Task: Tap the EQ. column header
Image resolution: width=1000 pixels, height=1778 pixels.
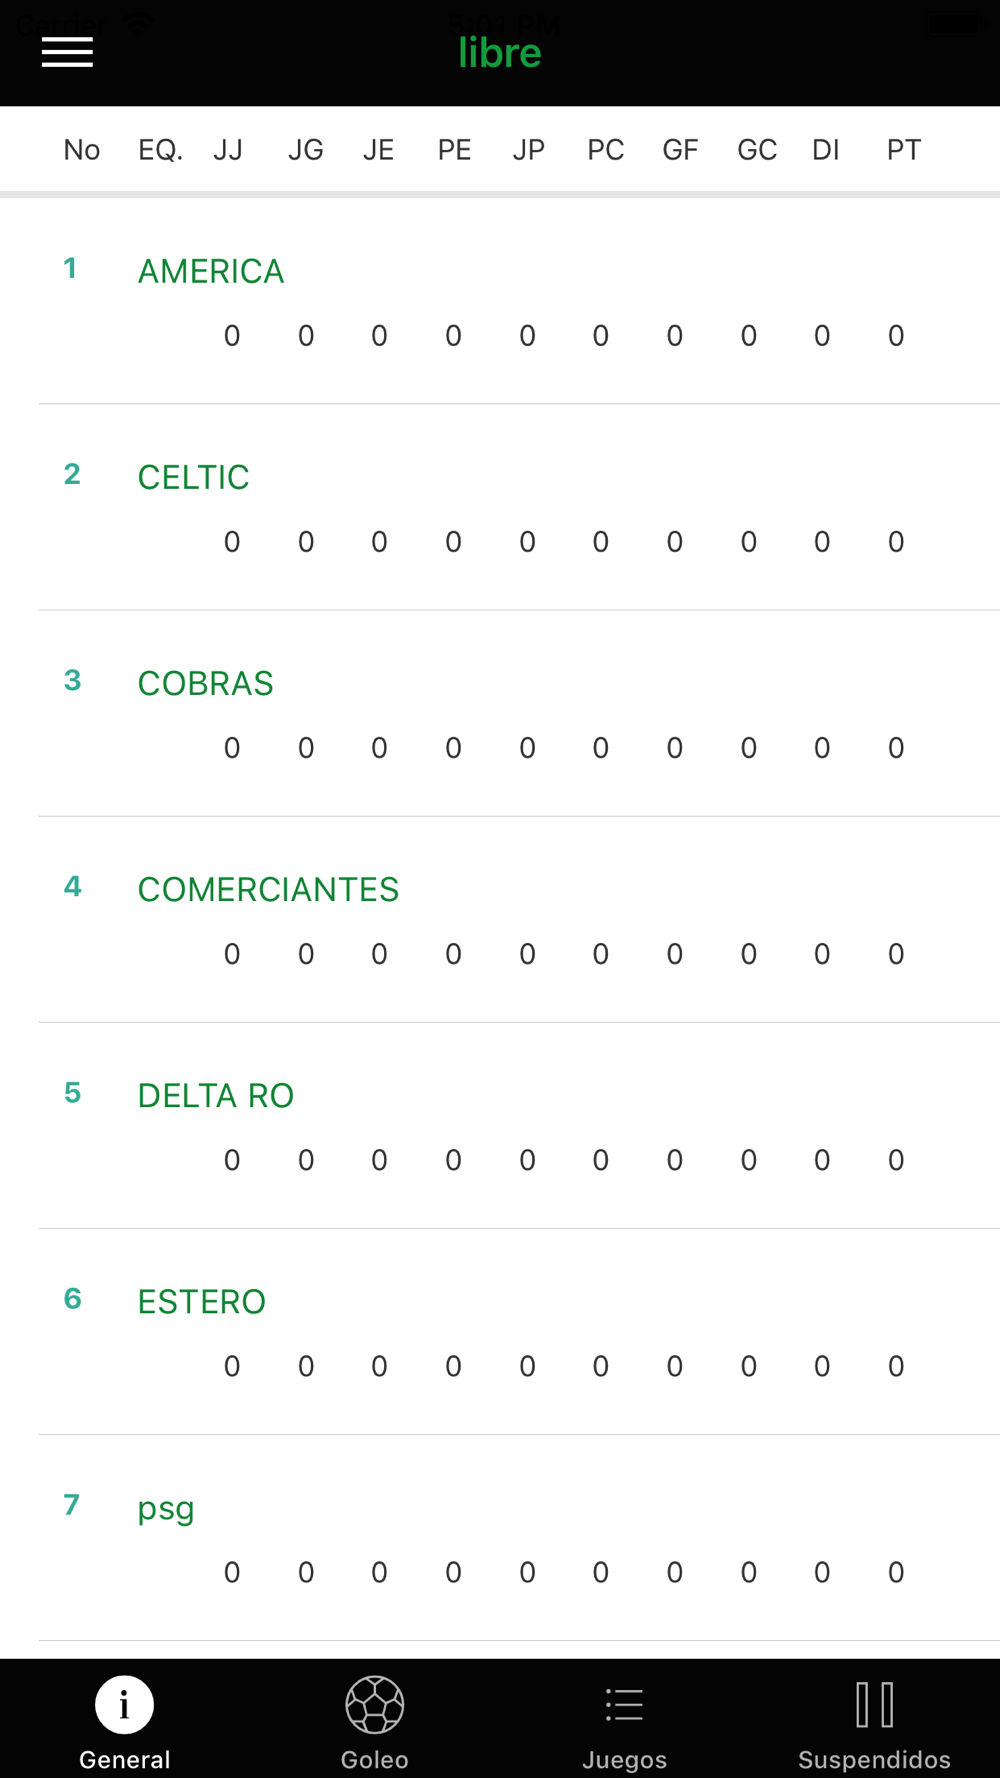Action: click(x=160, y=150)
